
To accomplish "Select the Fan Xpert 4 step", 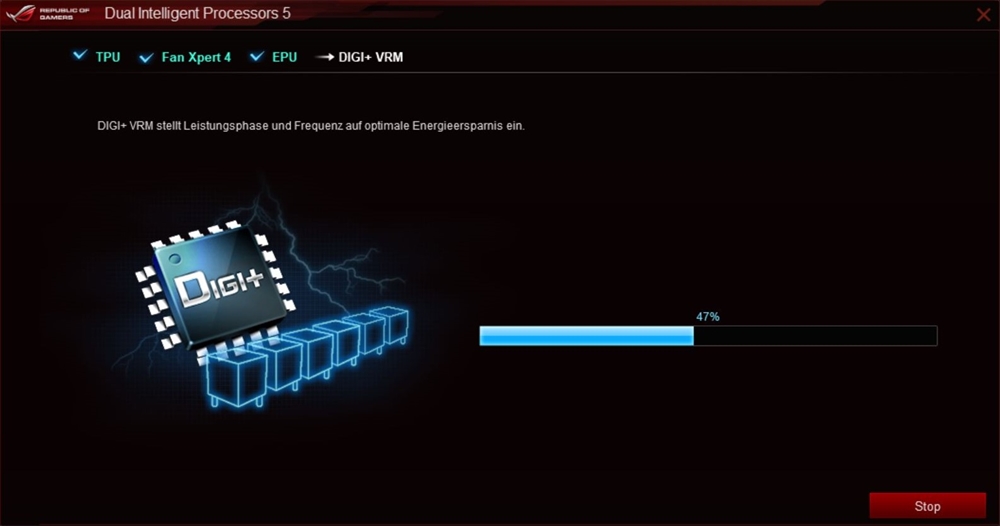I will tap(196, 57).
